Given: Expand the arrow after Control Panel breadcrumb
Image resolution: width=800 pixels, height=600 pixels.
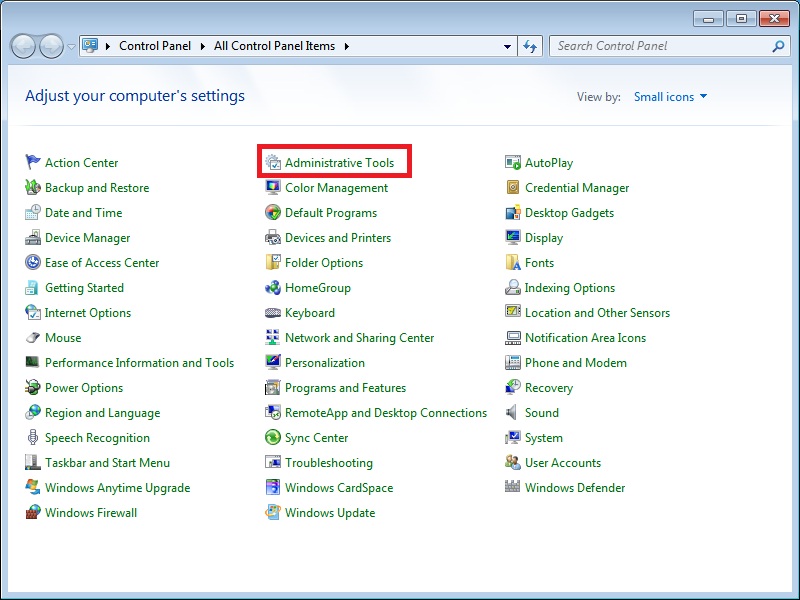Looking at the screenshot, I should (x=203, y=46).
